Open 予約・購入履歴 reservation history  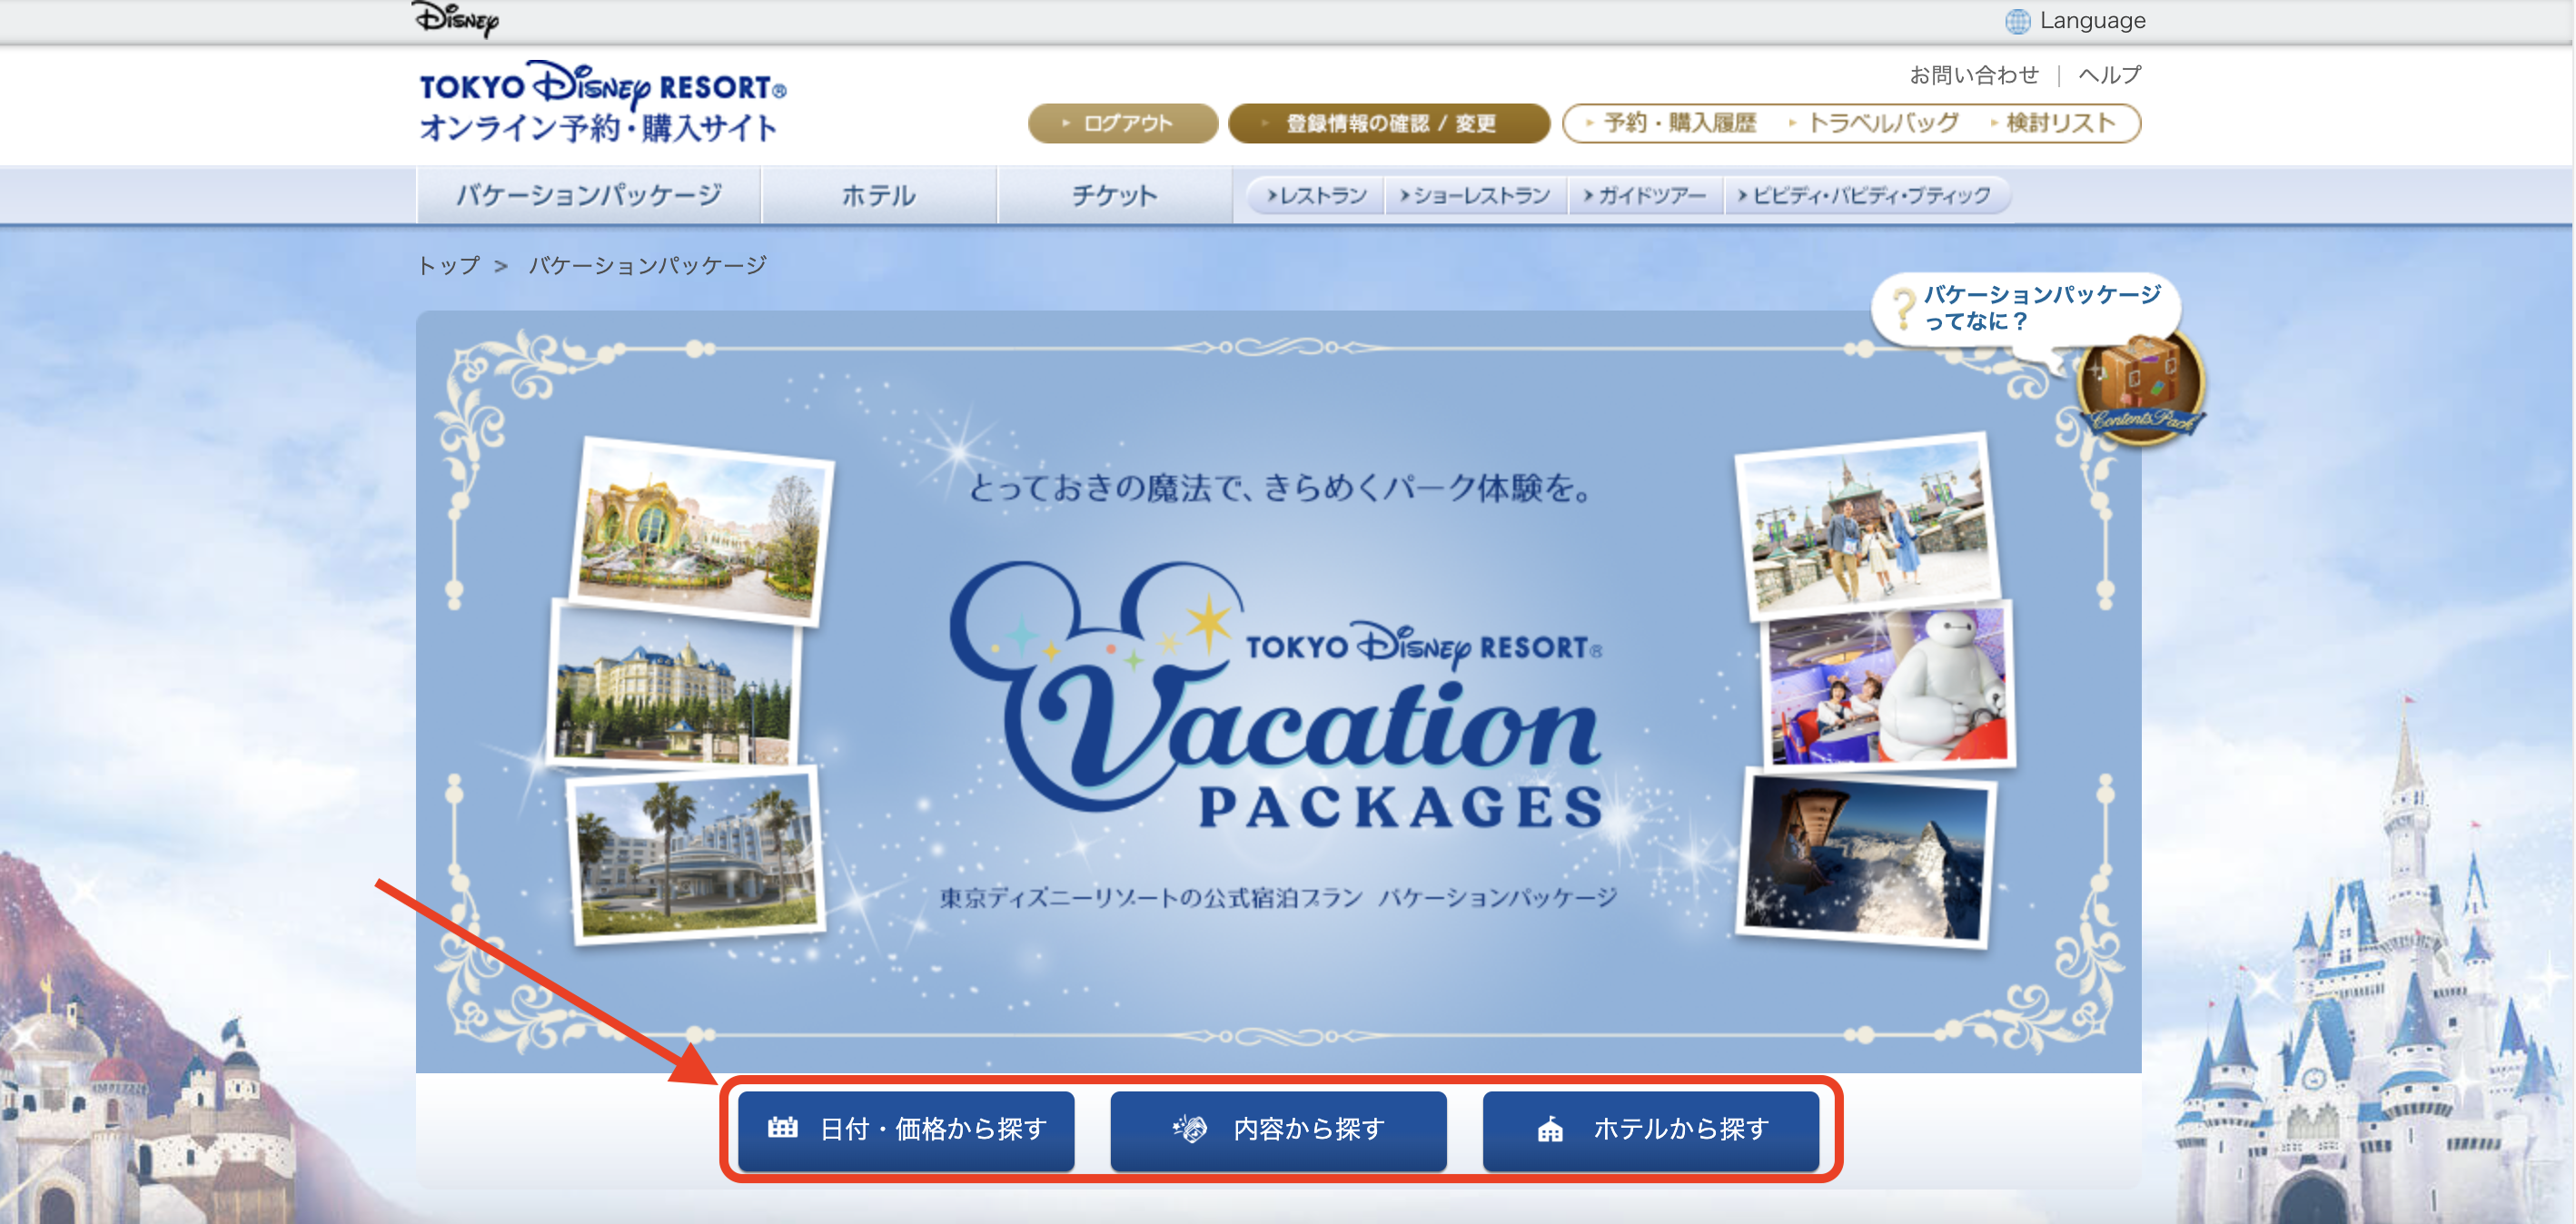click(1672, 123)
